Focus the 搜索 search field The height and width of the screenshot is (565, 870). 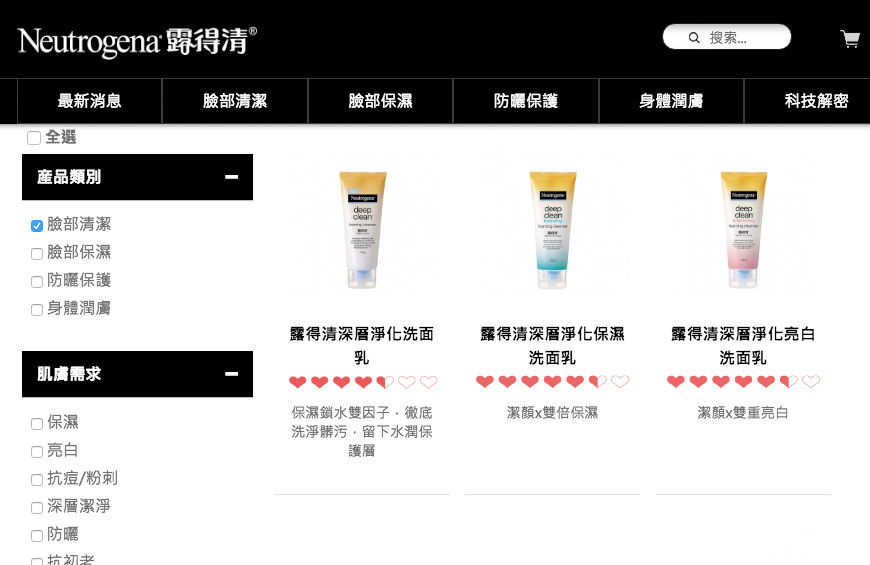(x=727, y=37)
